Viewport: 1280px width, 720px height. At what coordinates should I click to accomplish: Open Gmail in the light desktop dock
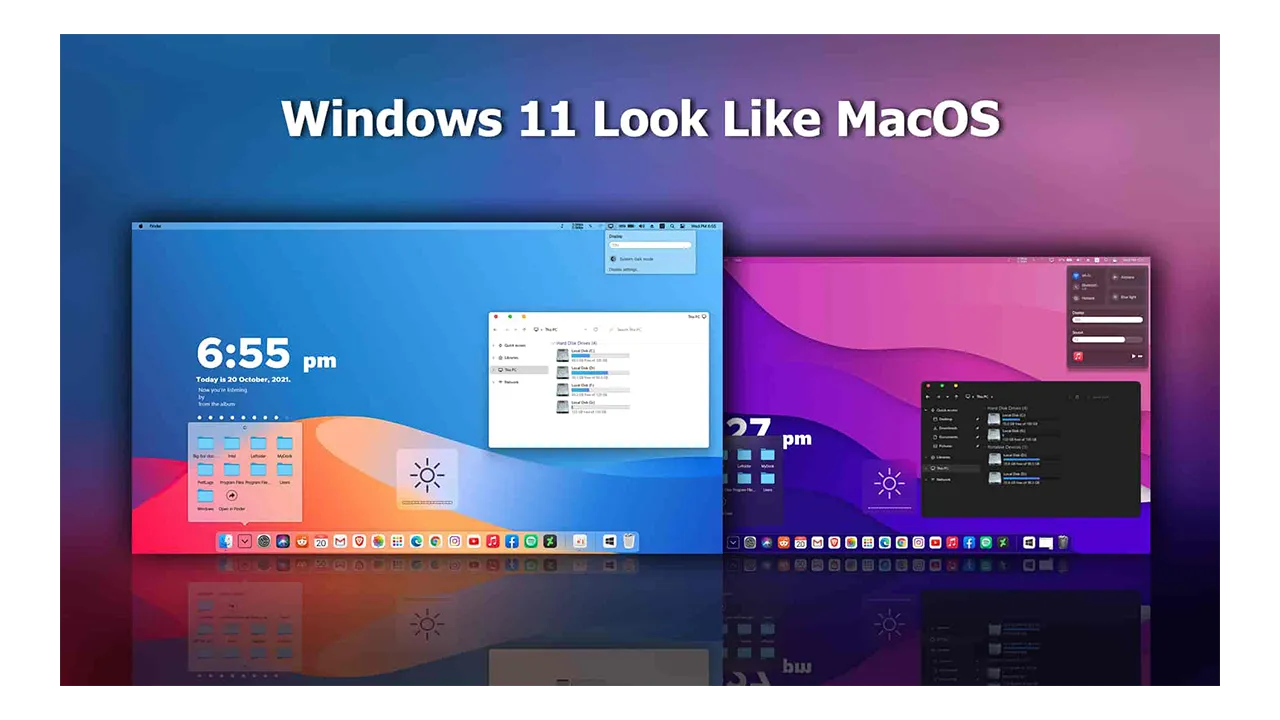[340, 541]
